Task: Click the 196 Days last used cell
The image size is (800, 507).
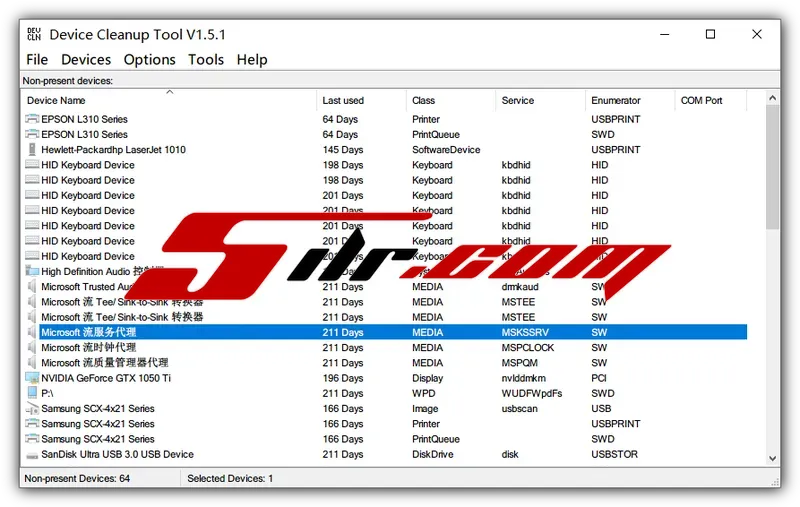Action: 342,378
